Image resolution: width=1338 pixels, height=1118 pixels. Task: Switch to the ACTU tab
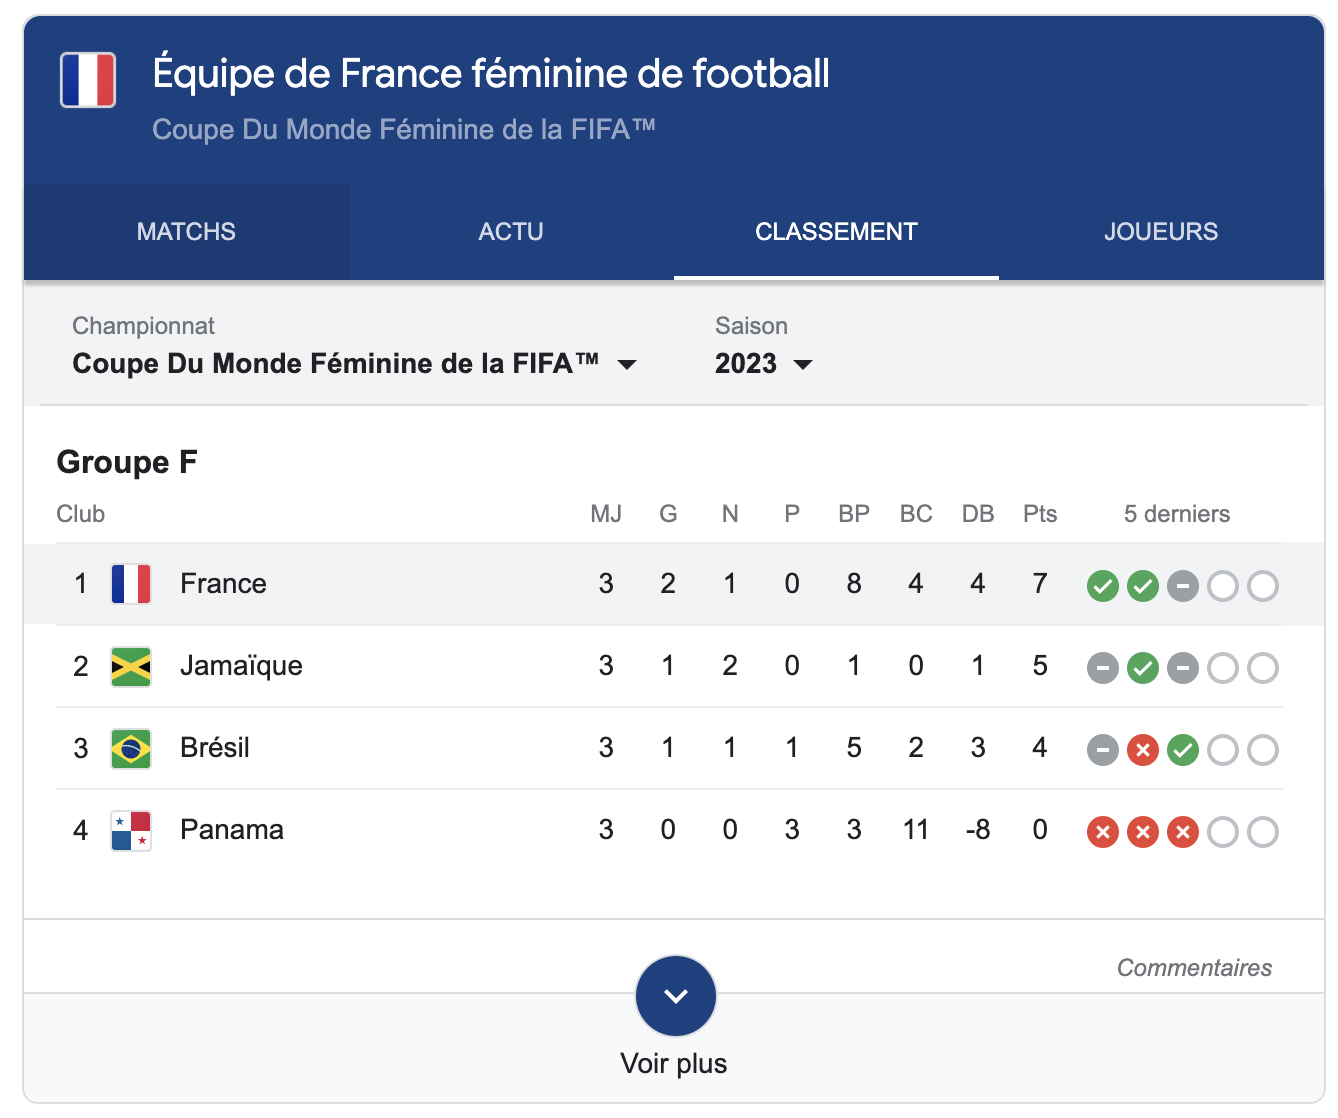click(x=511, y=232)
